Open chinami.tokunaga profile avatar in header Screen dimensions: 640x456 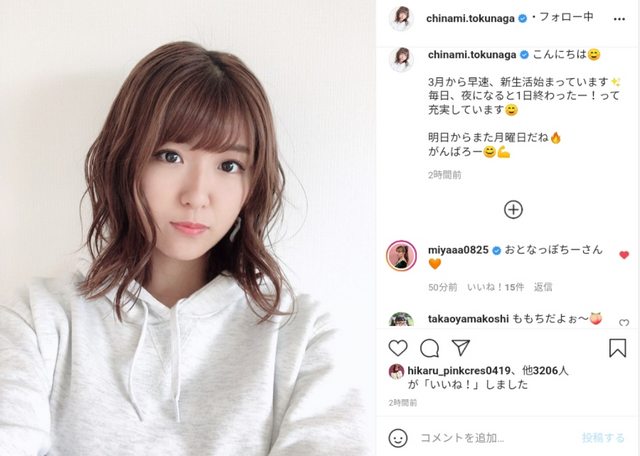click(401, 18)
